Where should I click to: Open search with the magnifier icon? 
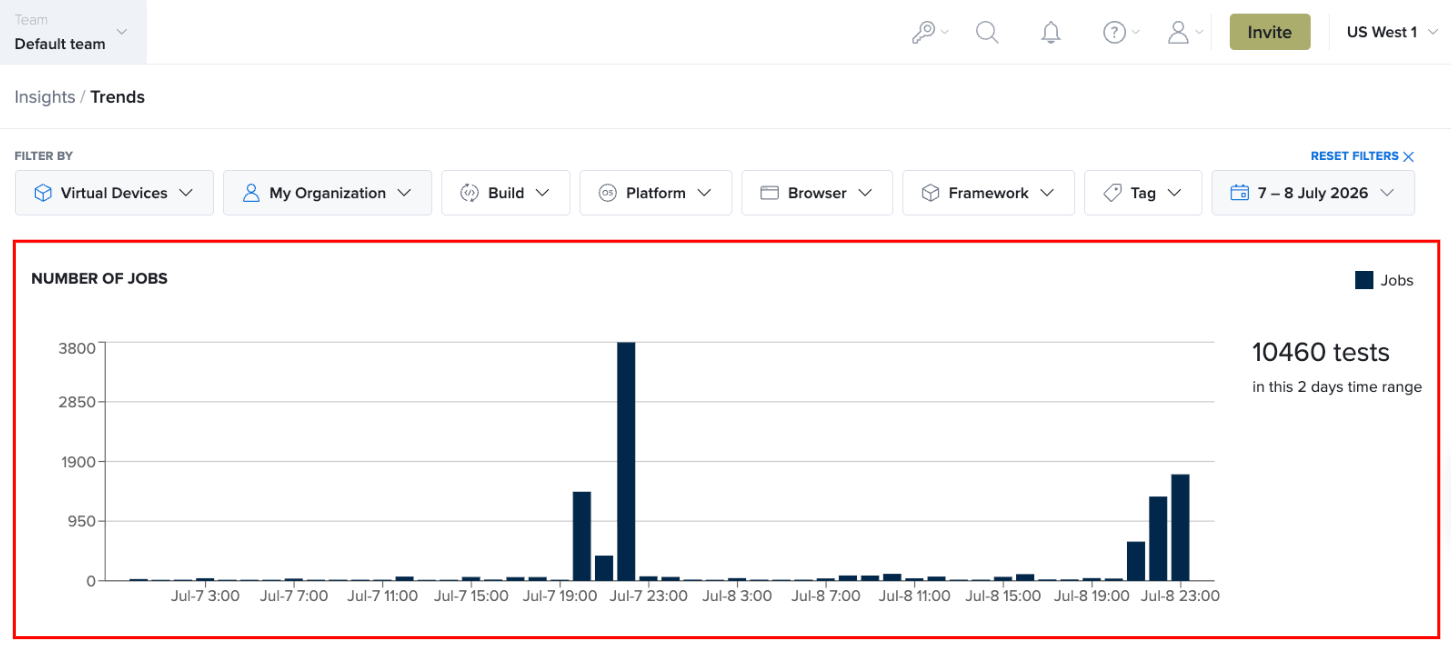987,32
